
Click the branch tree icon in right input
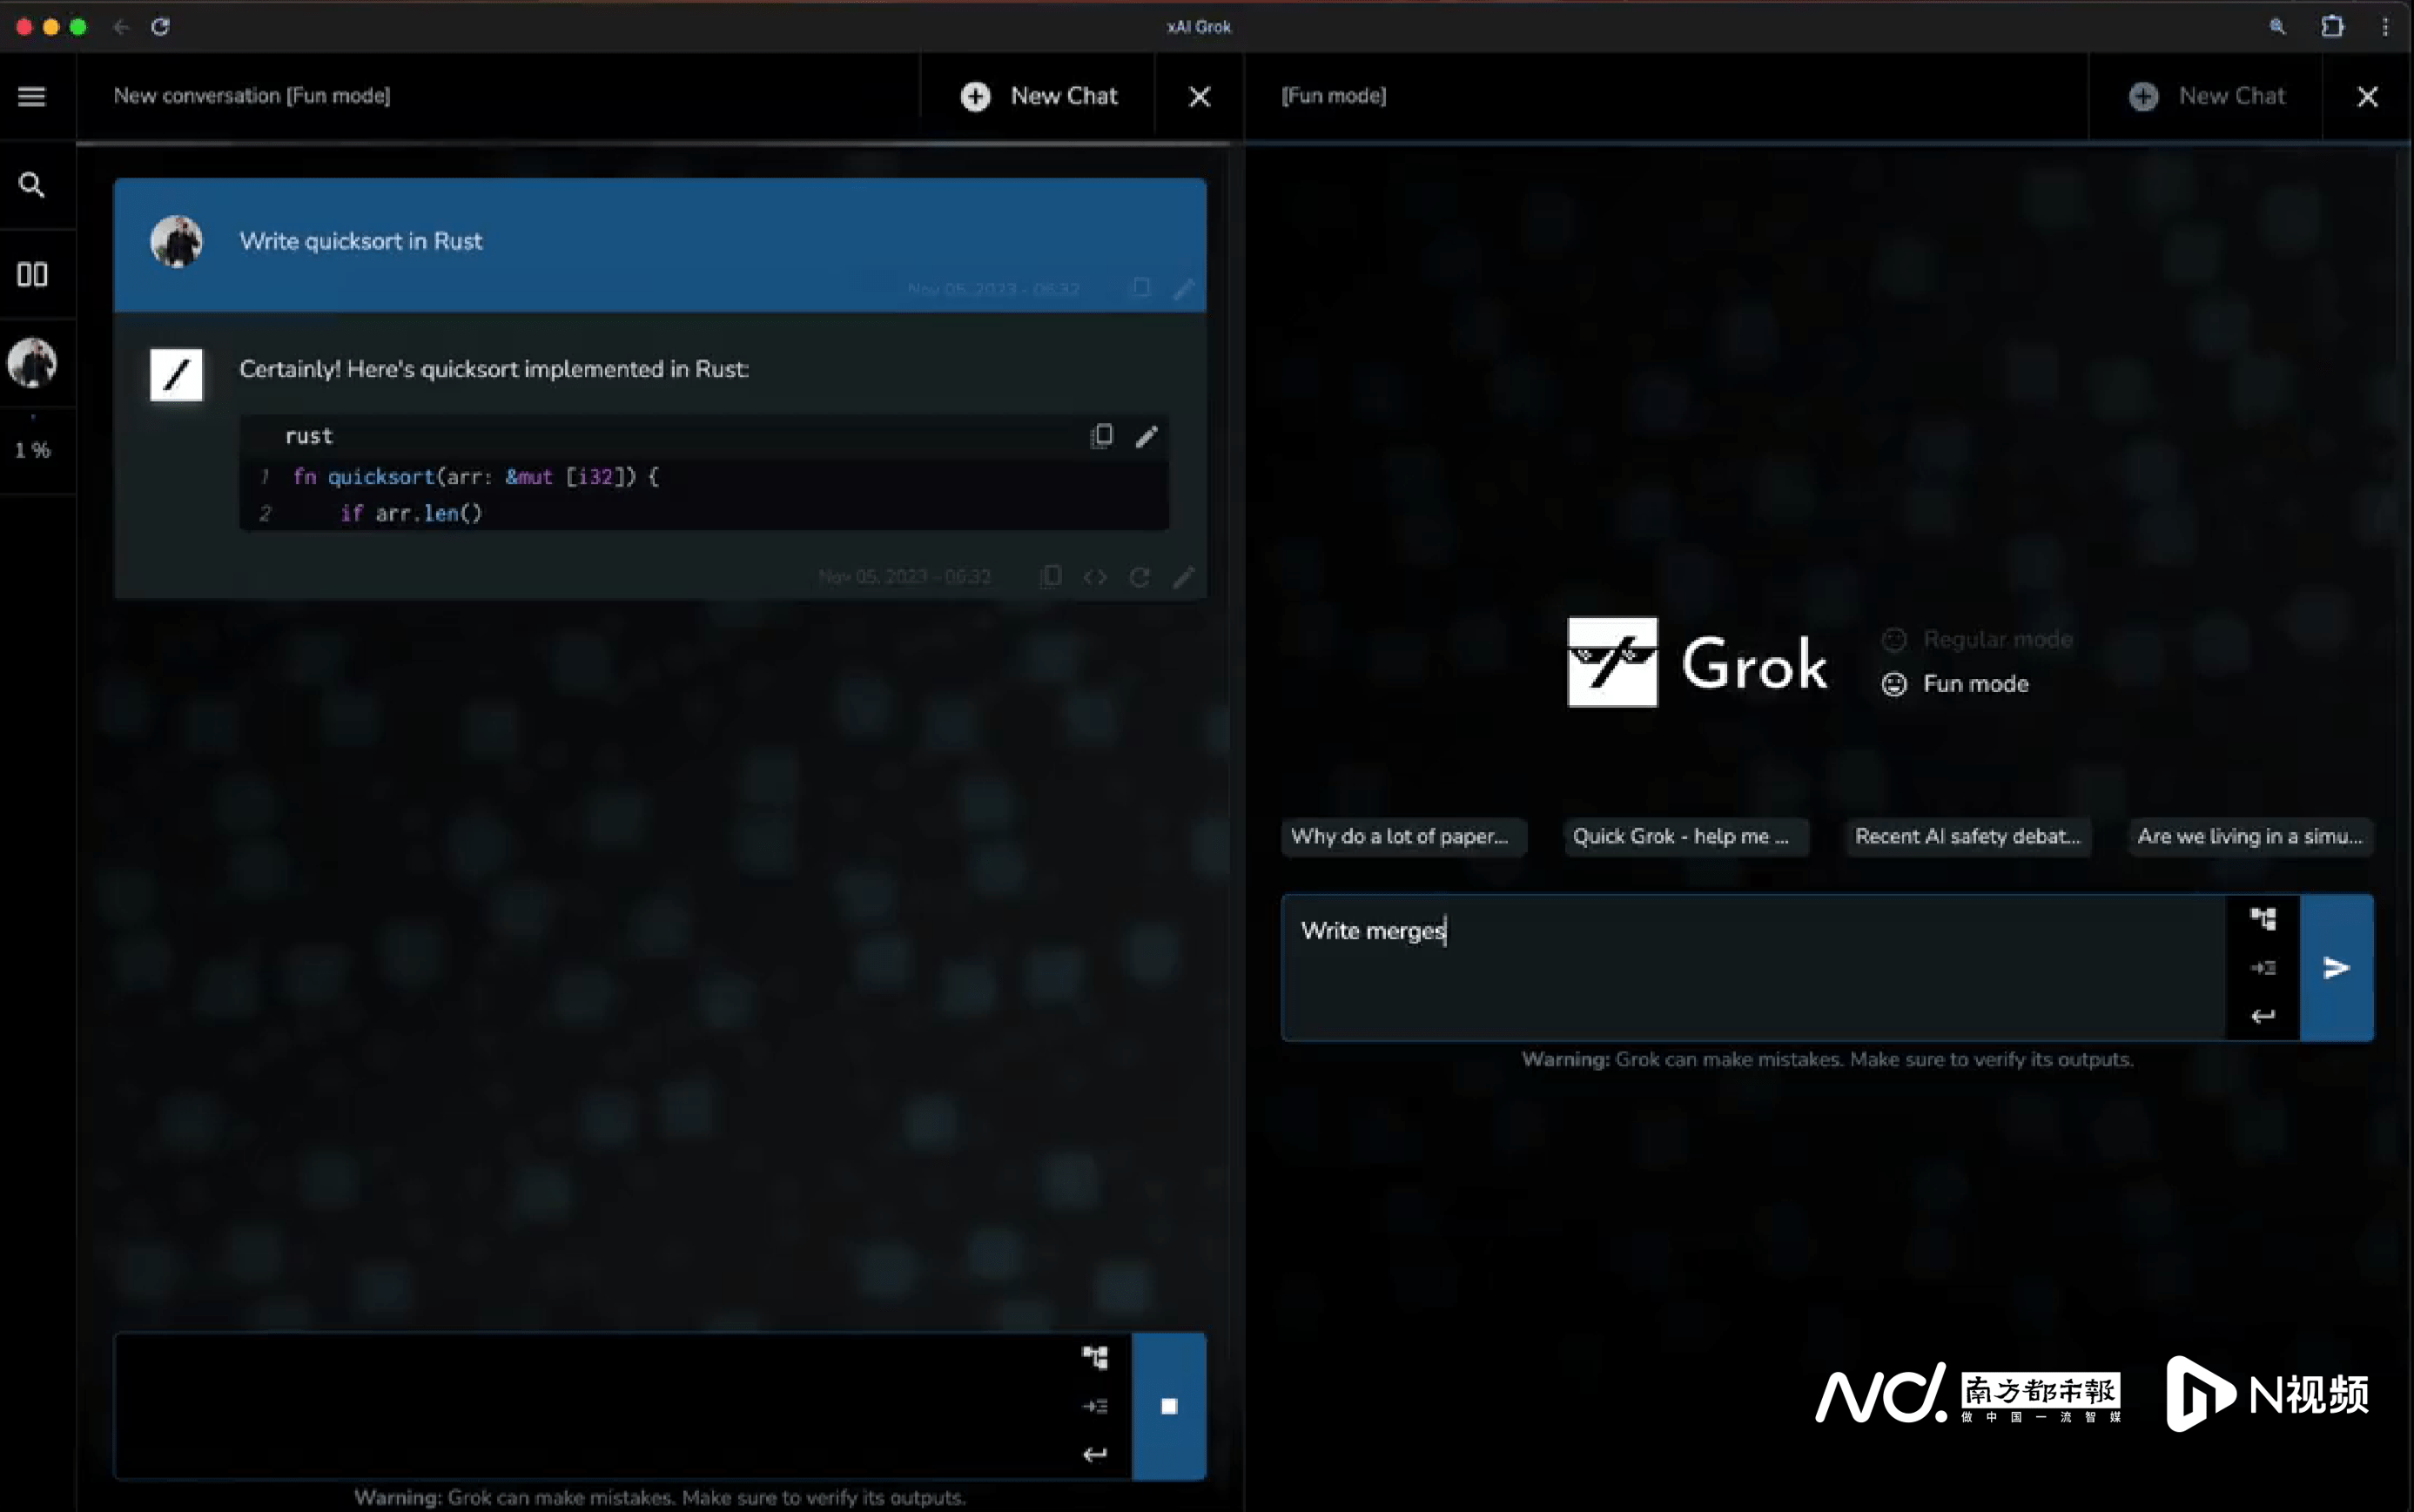tap(2262, 919)
